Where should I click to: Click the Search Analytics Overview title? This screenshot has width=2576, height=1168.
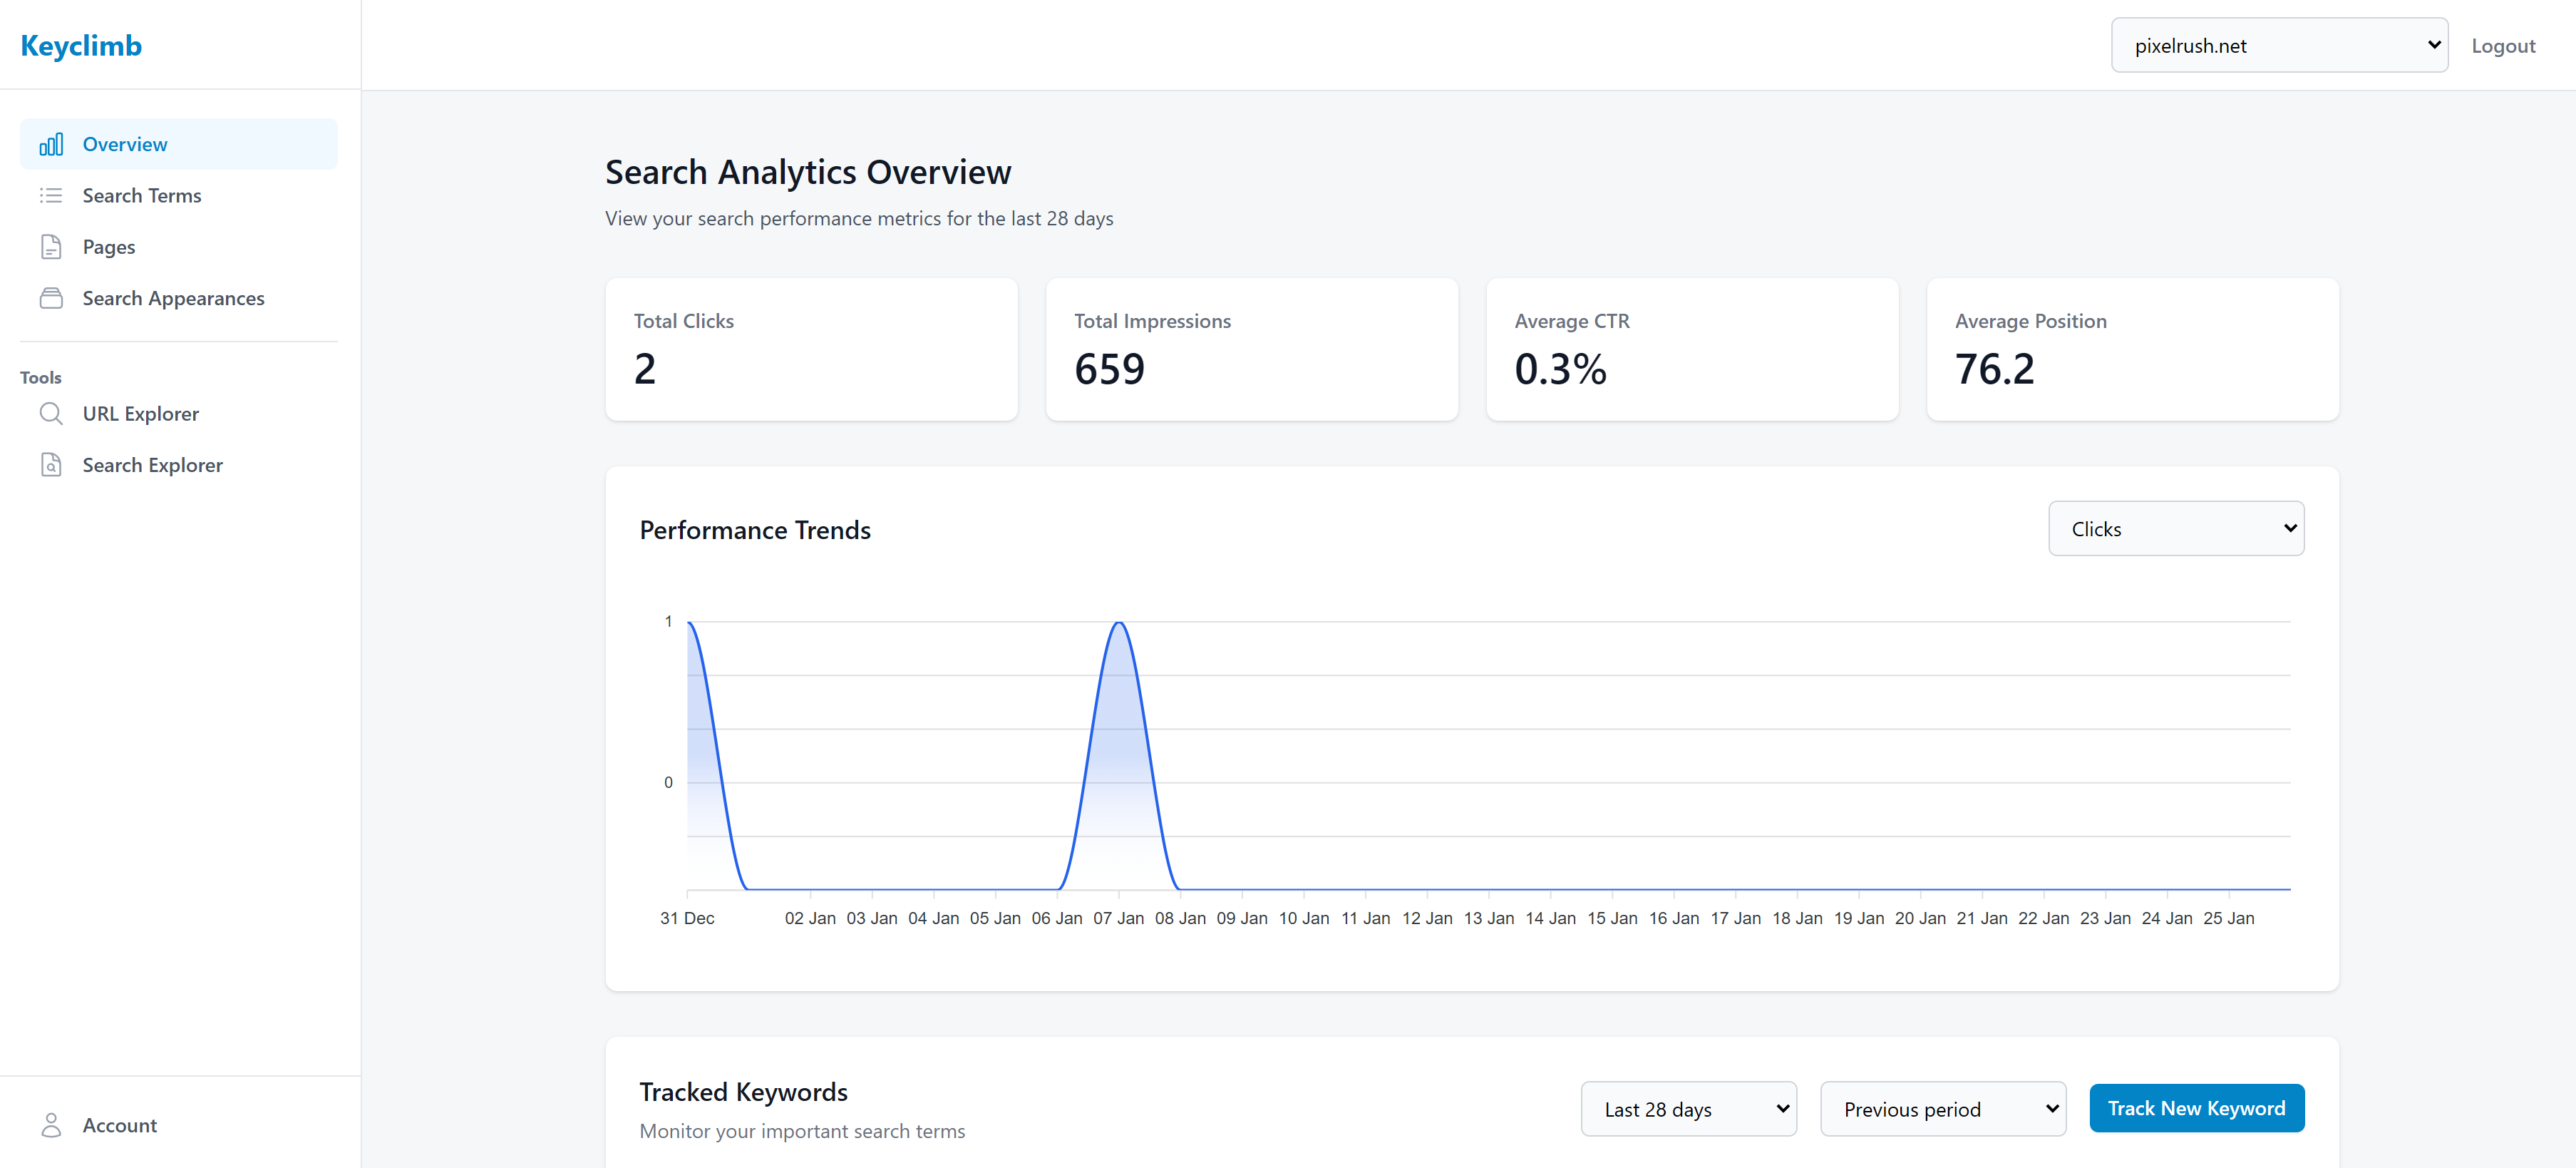point(808,172)
